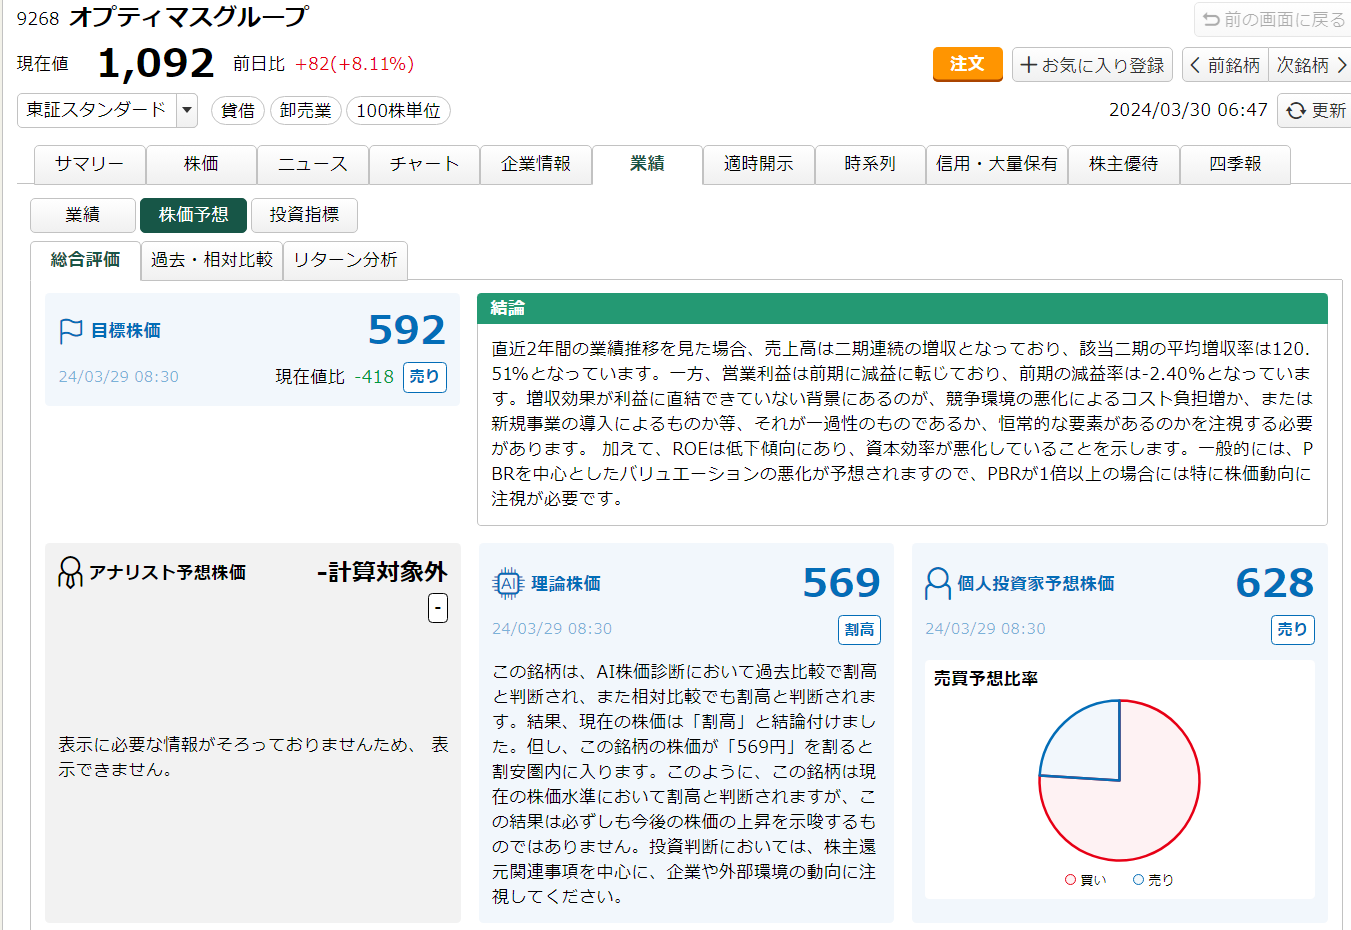This screenshot has width=1351, height=930.
Task: Click the 理論株価 heading
Action: (x=566, y=584)
